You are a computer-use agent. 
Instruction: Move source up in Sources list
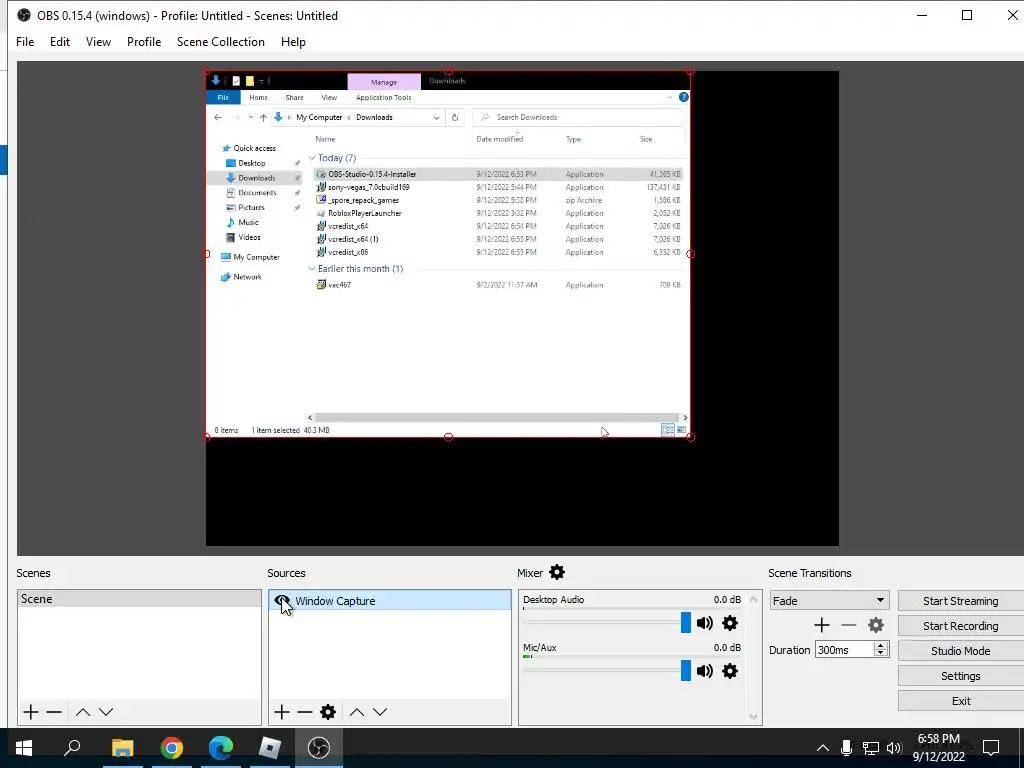point(357,712)
